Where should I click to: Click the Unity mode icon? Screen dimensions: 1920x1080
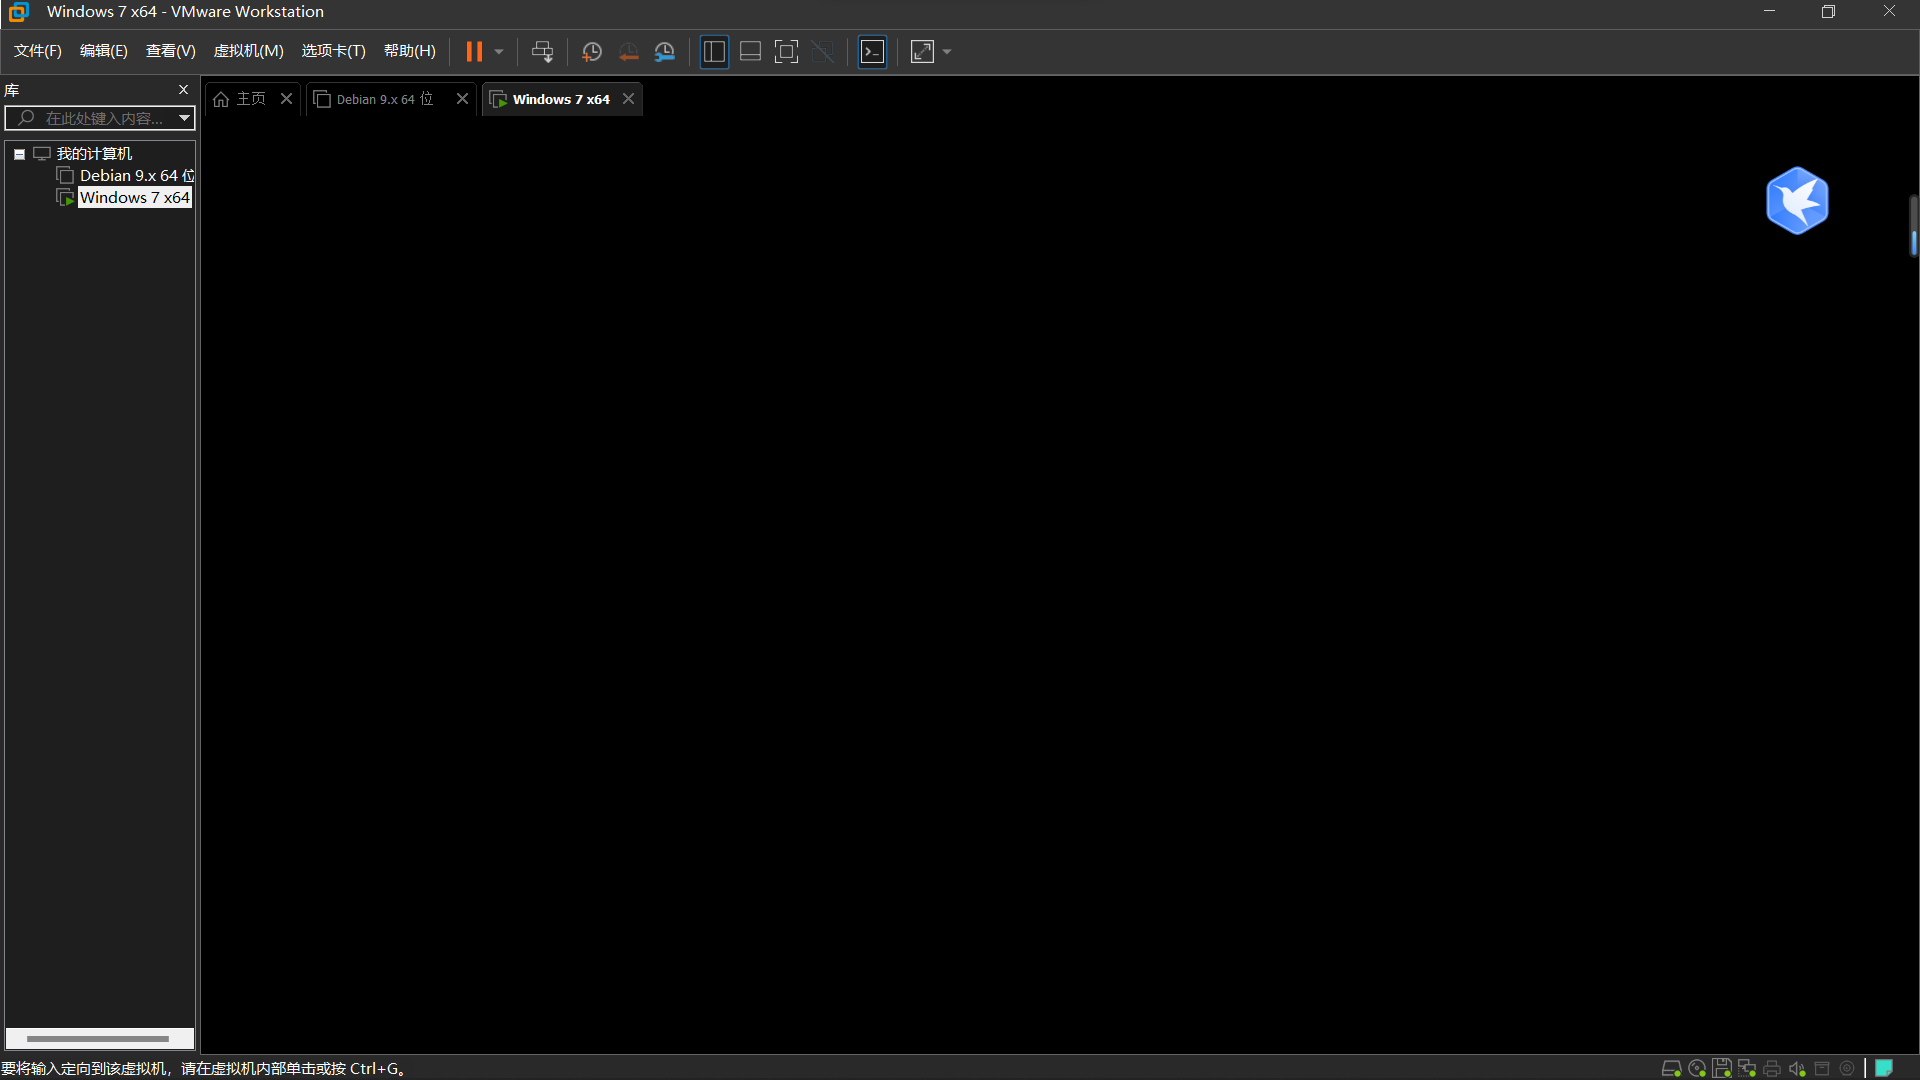point(823,52)
